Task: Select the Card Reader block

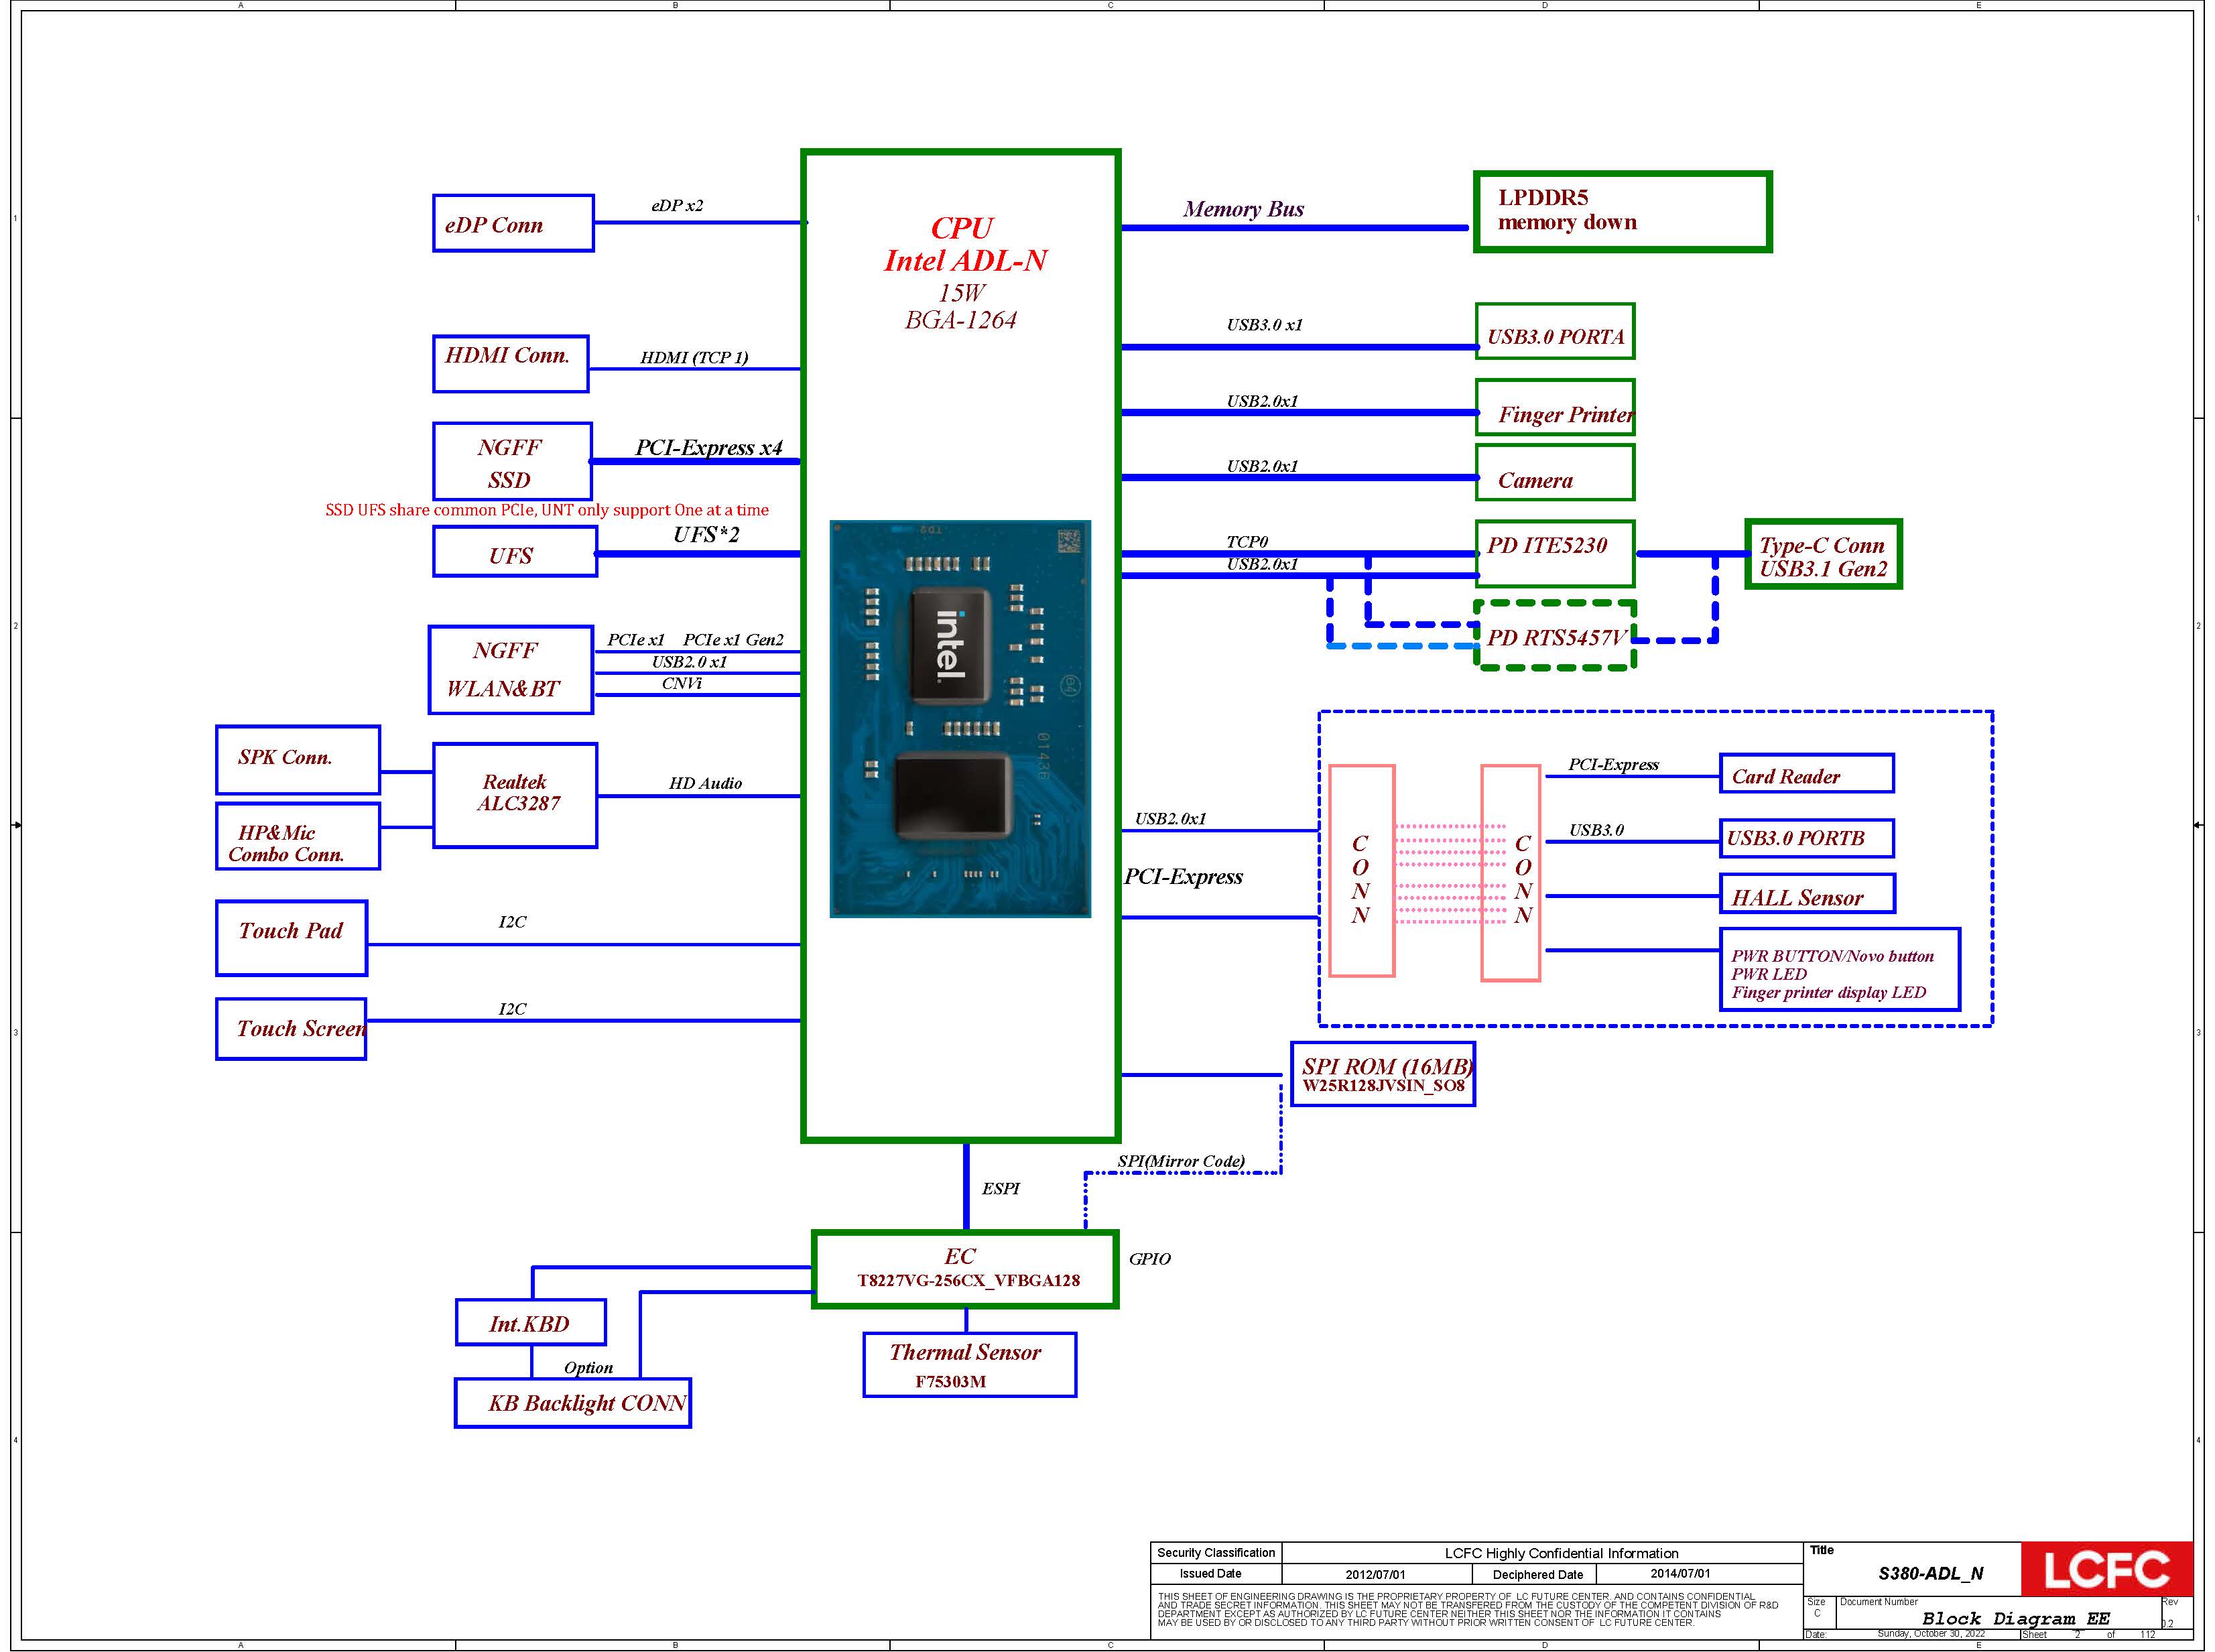Action: point(1805,774)
